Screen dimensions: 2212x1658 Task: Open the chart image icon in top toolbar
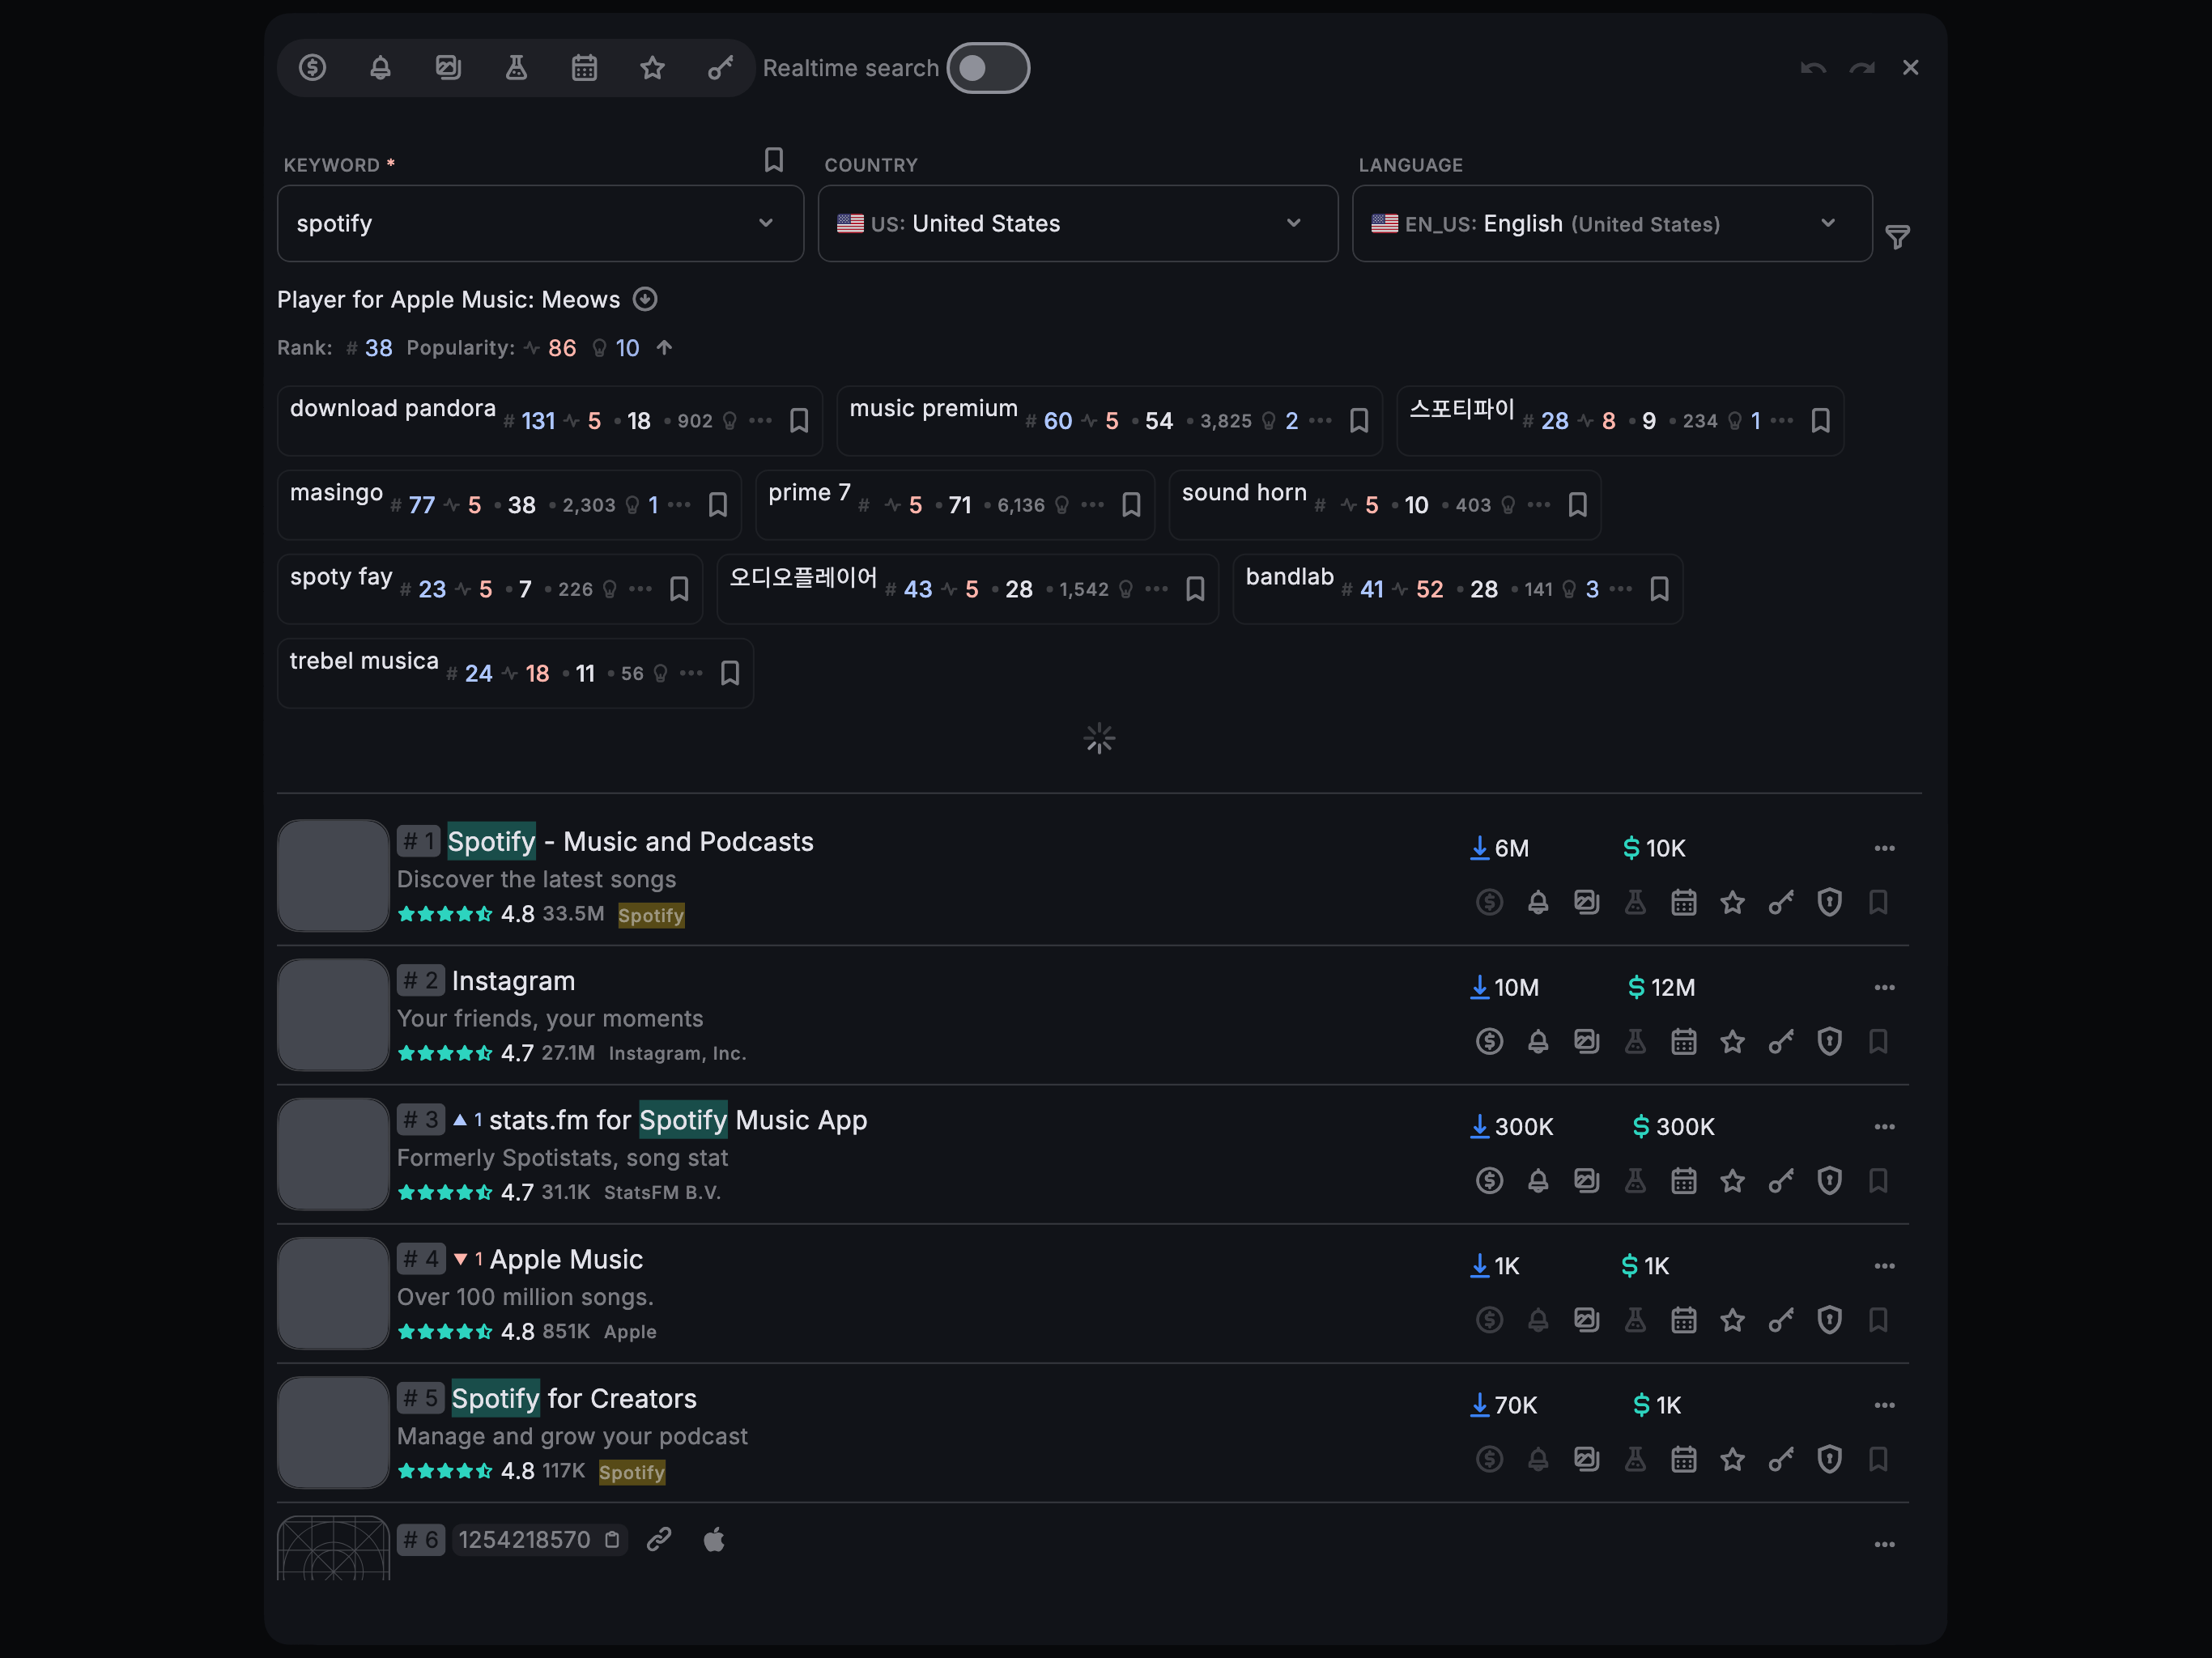pos(448,67)
